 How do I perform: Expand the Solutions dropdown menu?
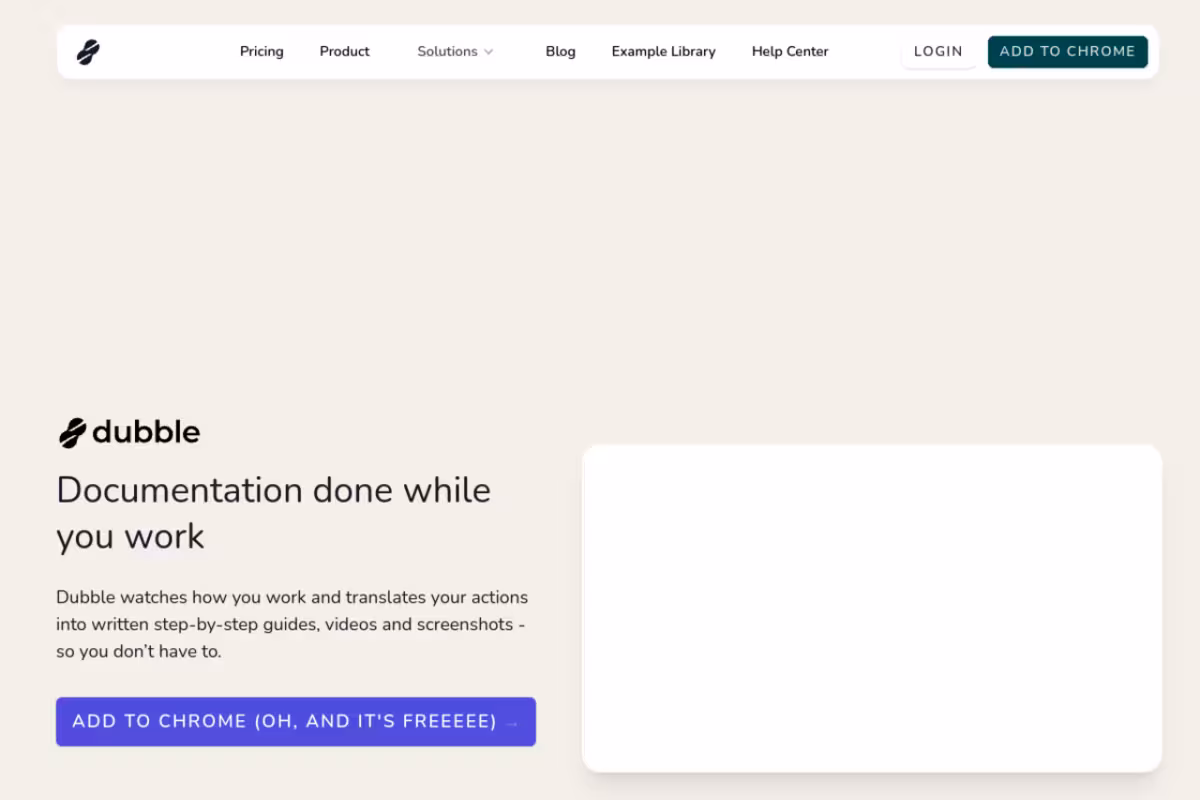tap(455, 52)
